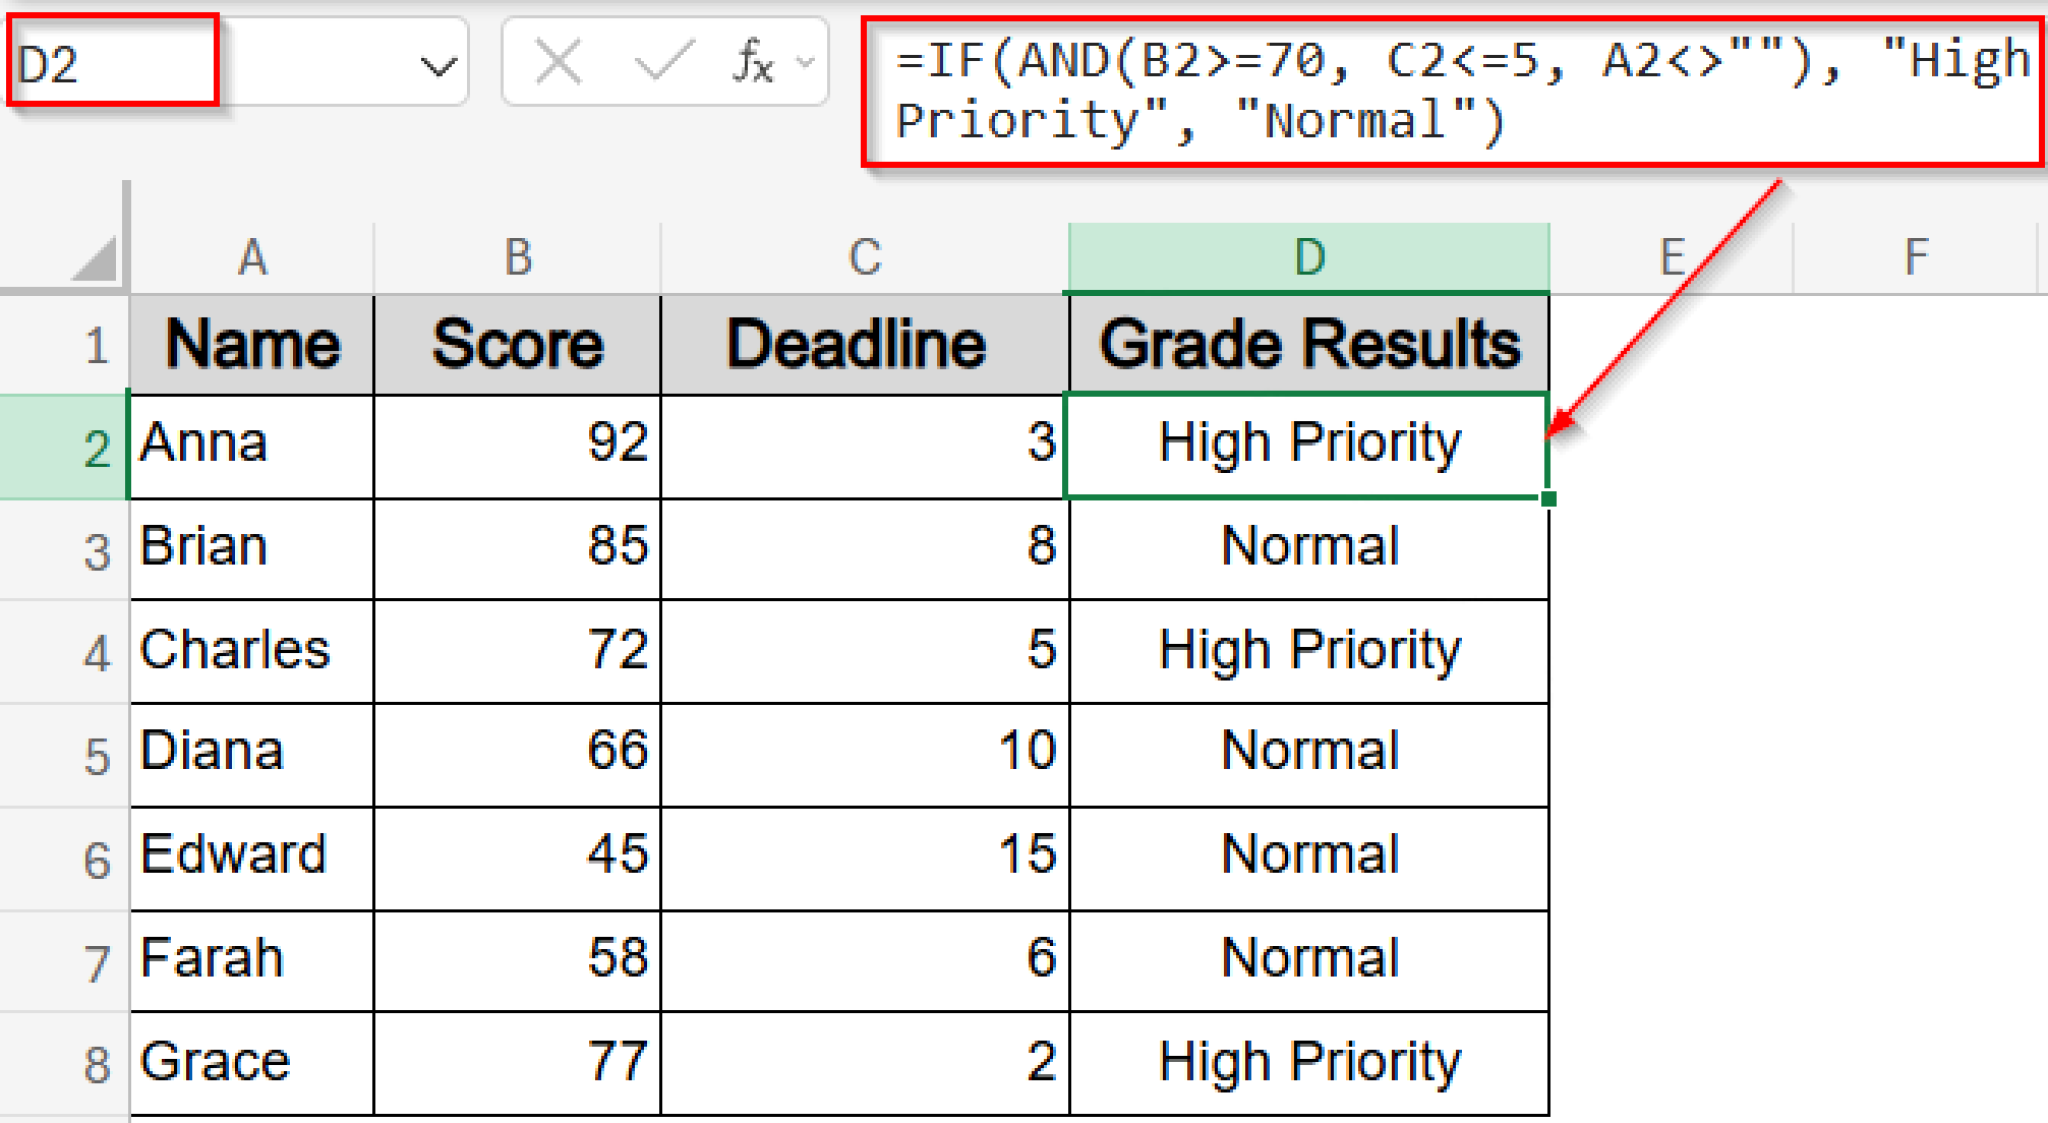The width and height of the screenshot is (2048, 1123).
Task: Select column header F
Action: point(1916,256)
